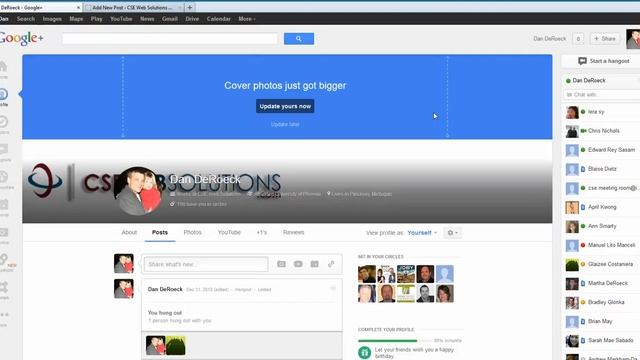Switch to the YouTube profile tab
This screenshot has height=360, width=640.
229,232
